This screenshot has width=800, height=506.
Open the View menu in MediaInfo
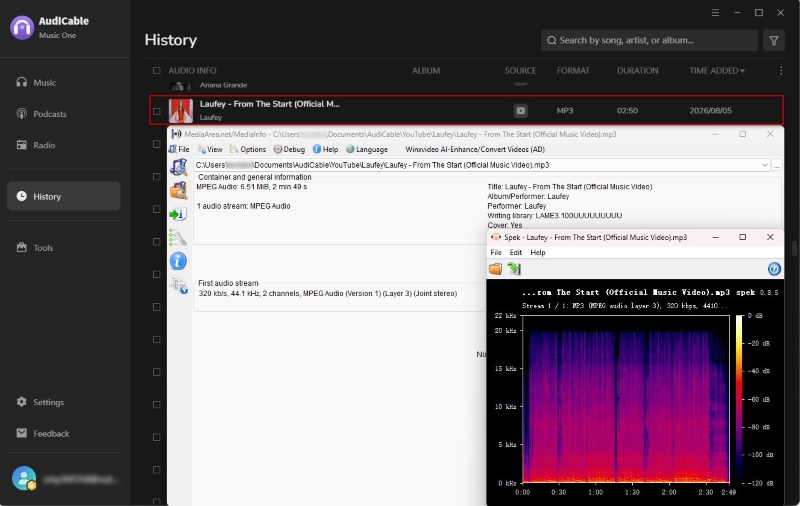tap(210, 149)
